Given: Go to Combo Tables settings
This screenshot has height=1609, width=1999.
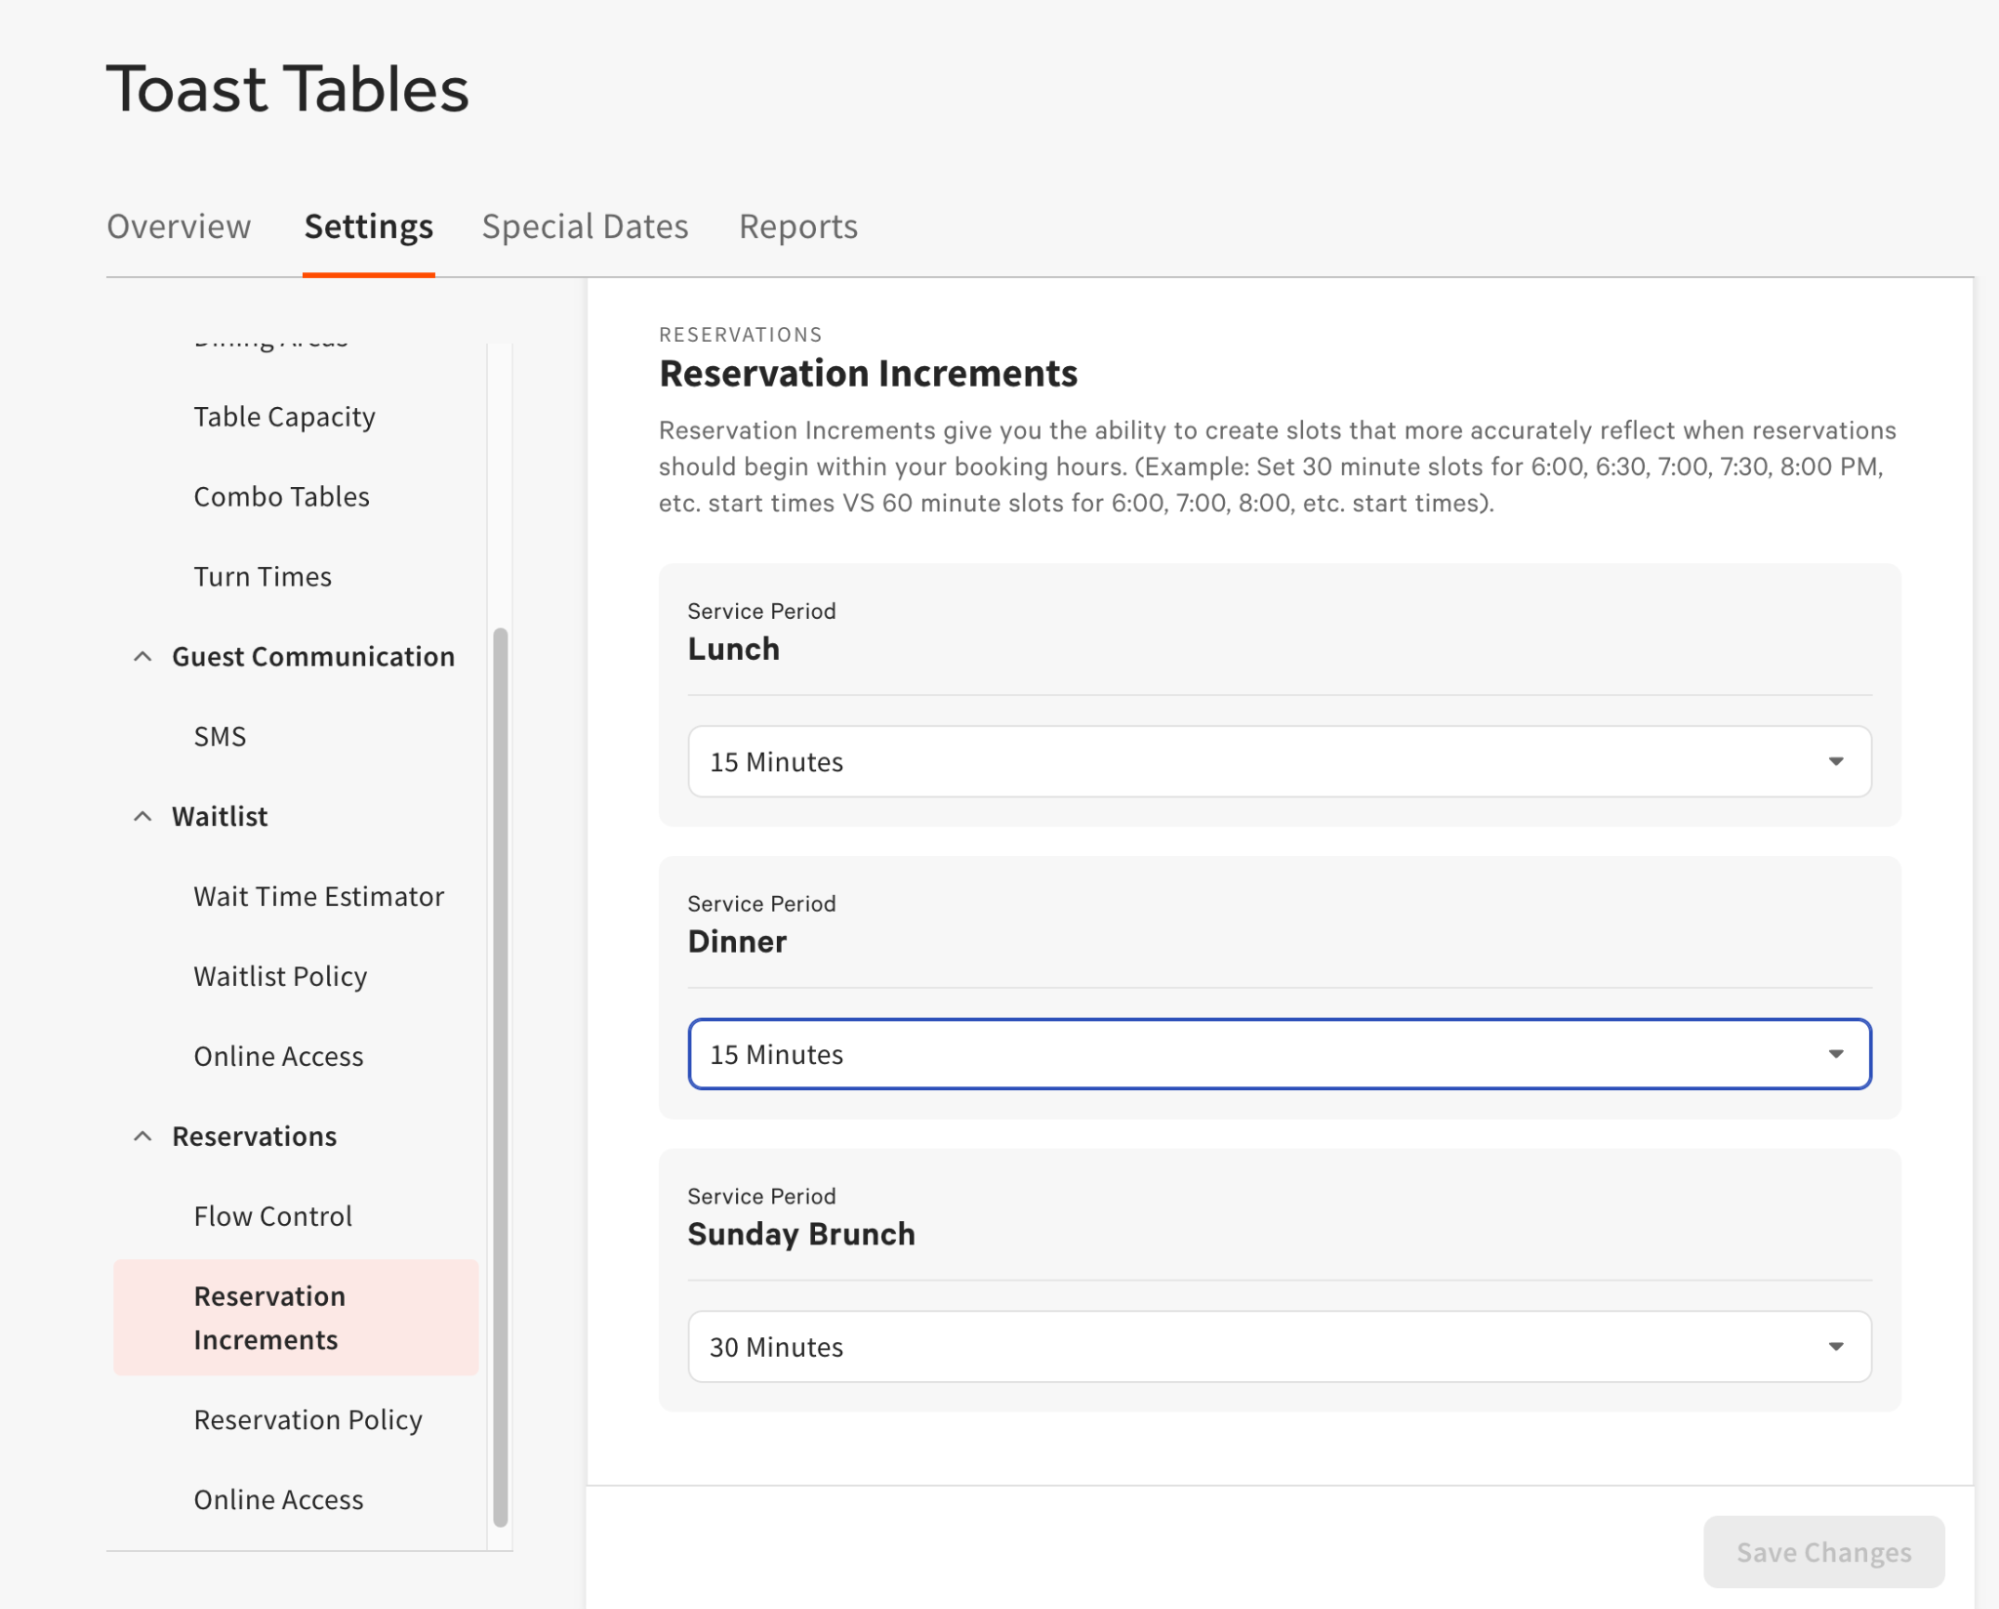Looking at the screenshot, I should [281, 496].
